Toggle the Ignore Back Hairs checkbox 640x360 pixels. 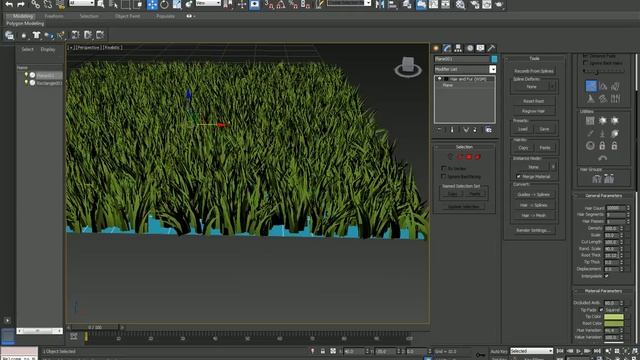(586, 63)
